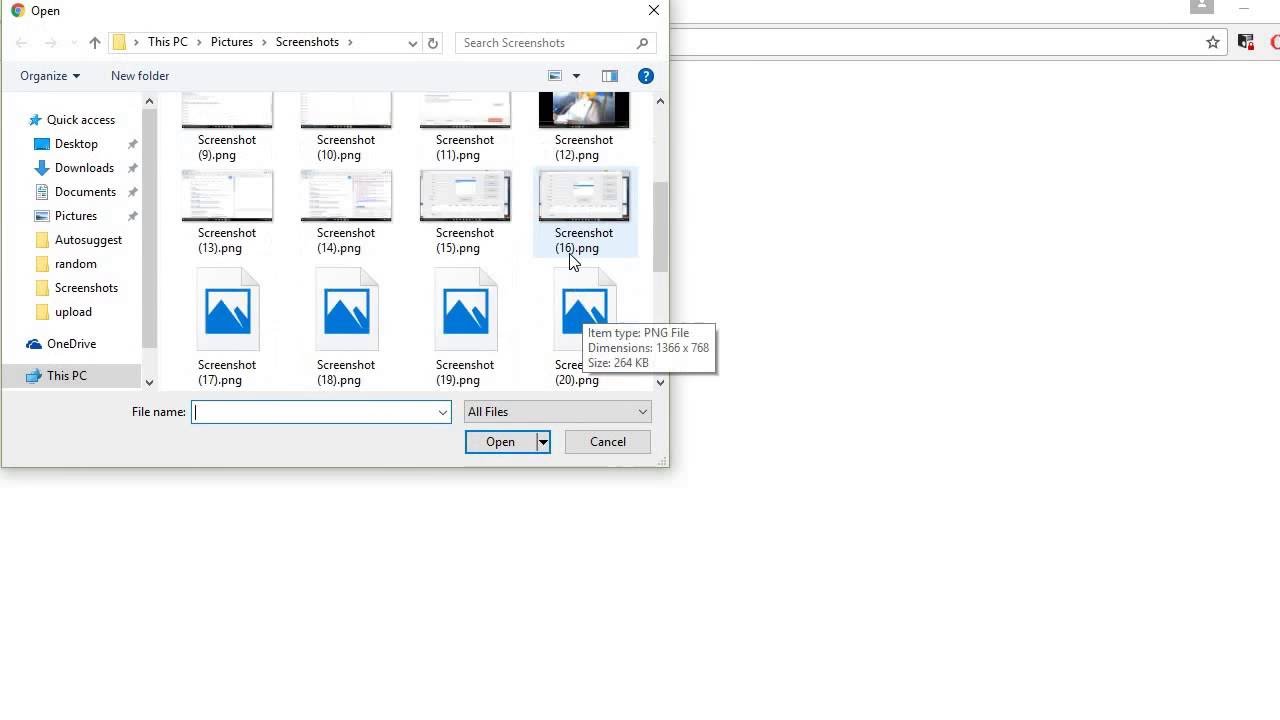Viewport: 1280px width, 720px height.
Task: Open the Organize menu
Action: (x=50, y=76)
